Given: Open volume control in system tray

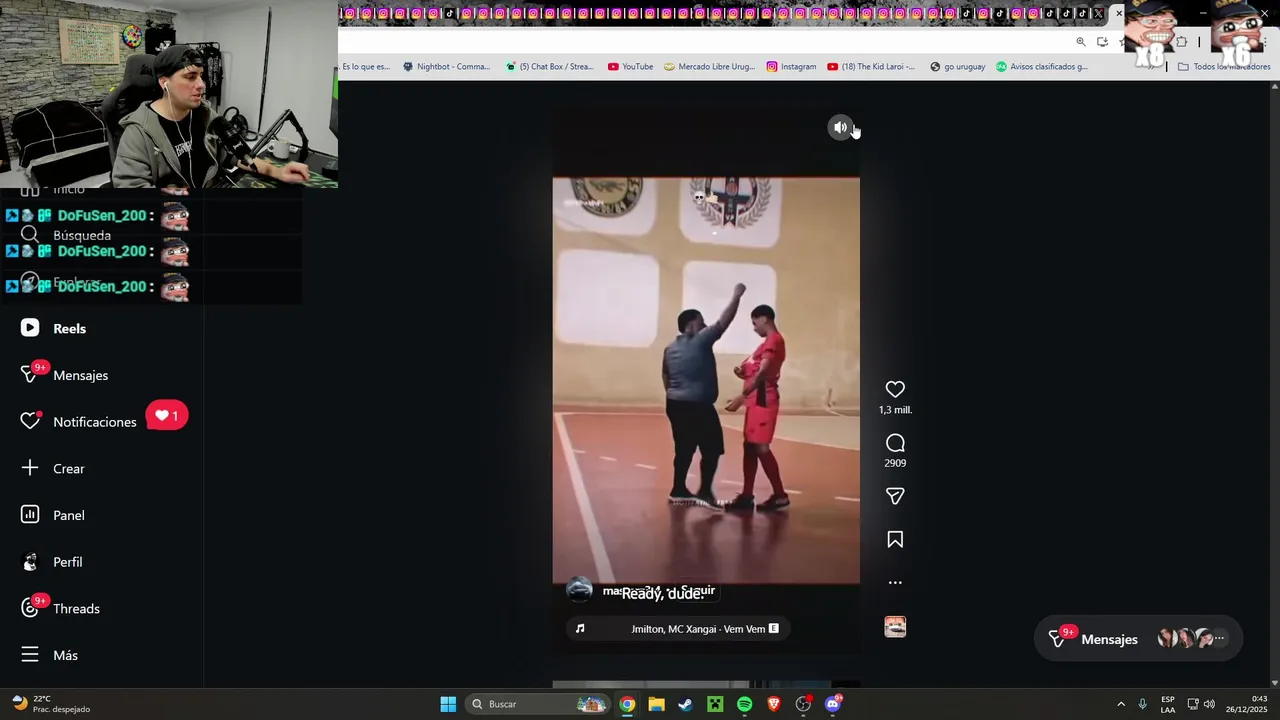Looking at the screenshot, I should pyautogui.click(x=1209, y=704).
